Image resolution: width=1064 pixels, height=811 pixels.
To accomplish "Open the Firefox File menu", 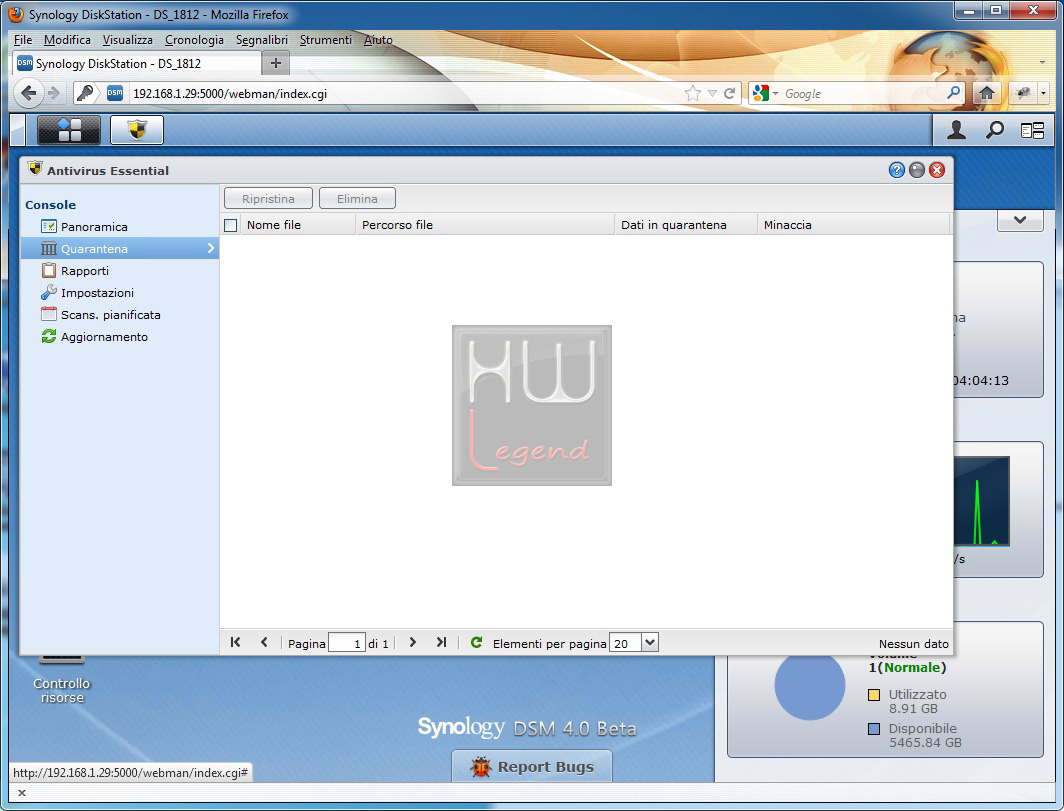I will click(22, 40).
